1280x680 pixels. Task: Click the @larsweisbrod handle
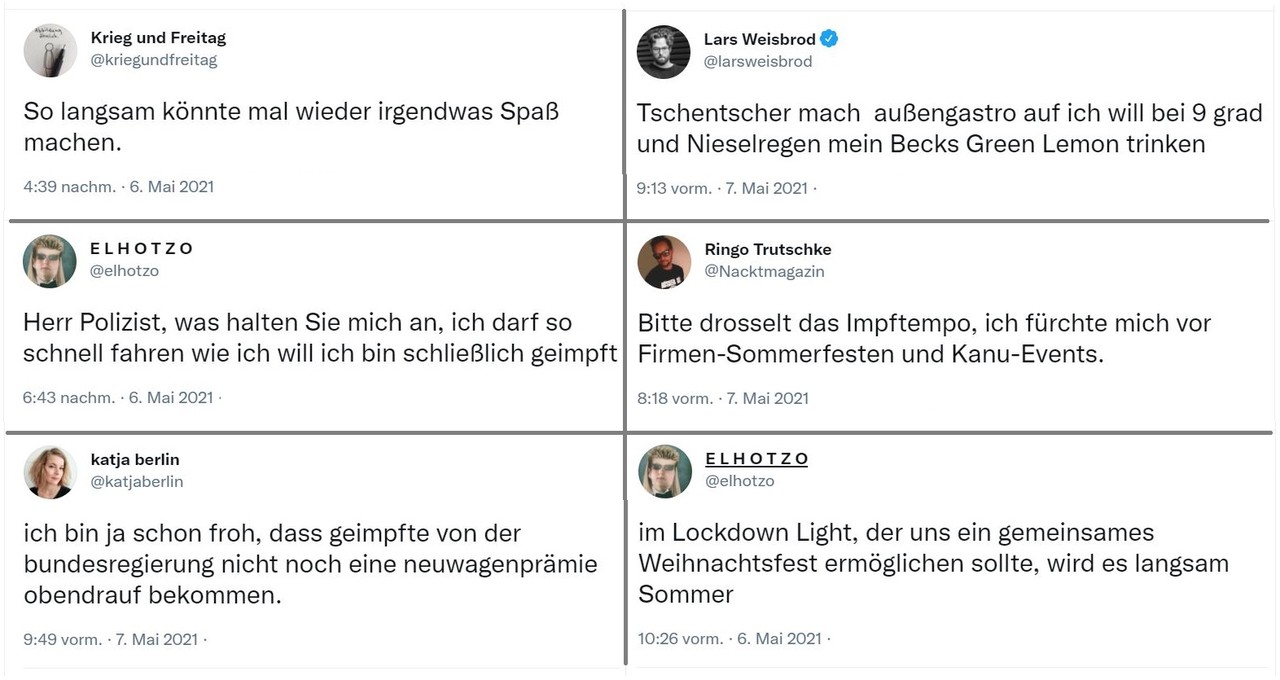[x=758, y=61]
